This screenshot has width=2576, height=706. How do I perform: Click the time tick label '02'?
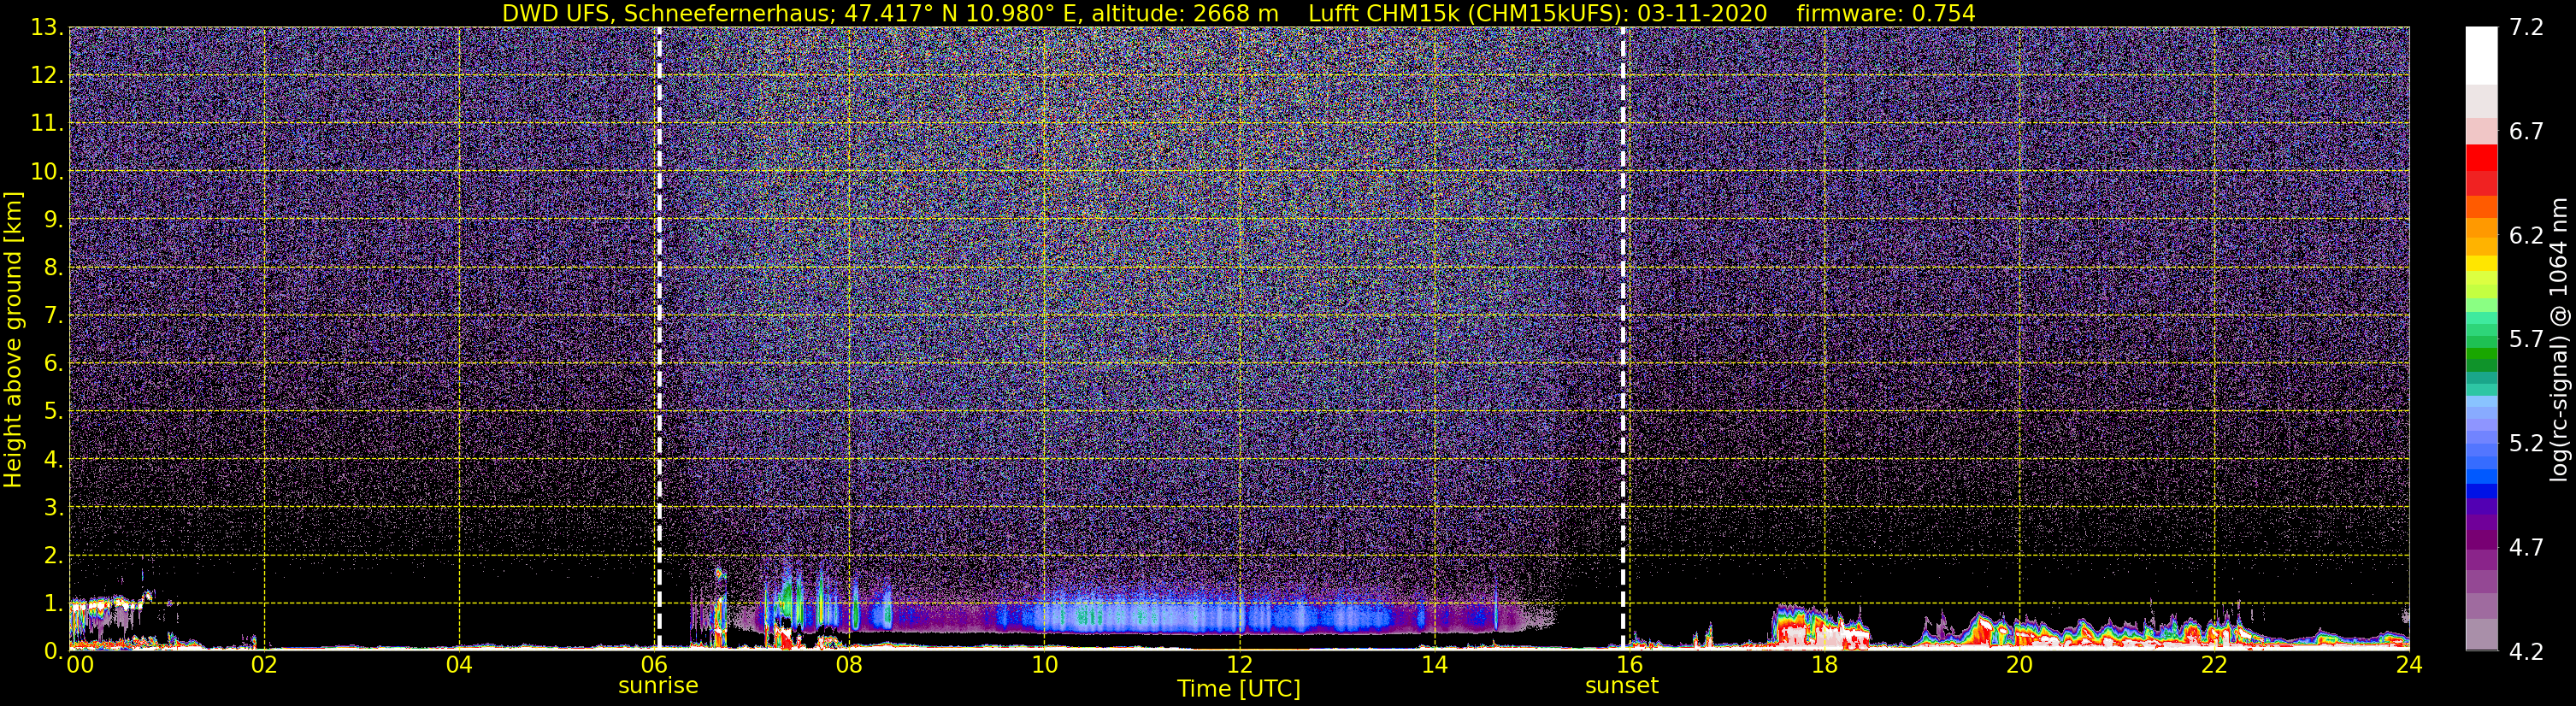263,665
